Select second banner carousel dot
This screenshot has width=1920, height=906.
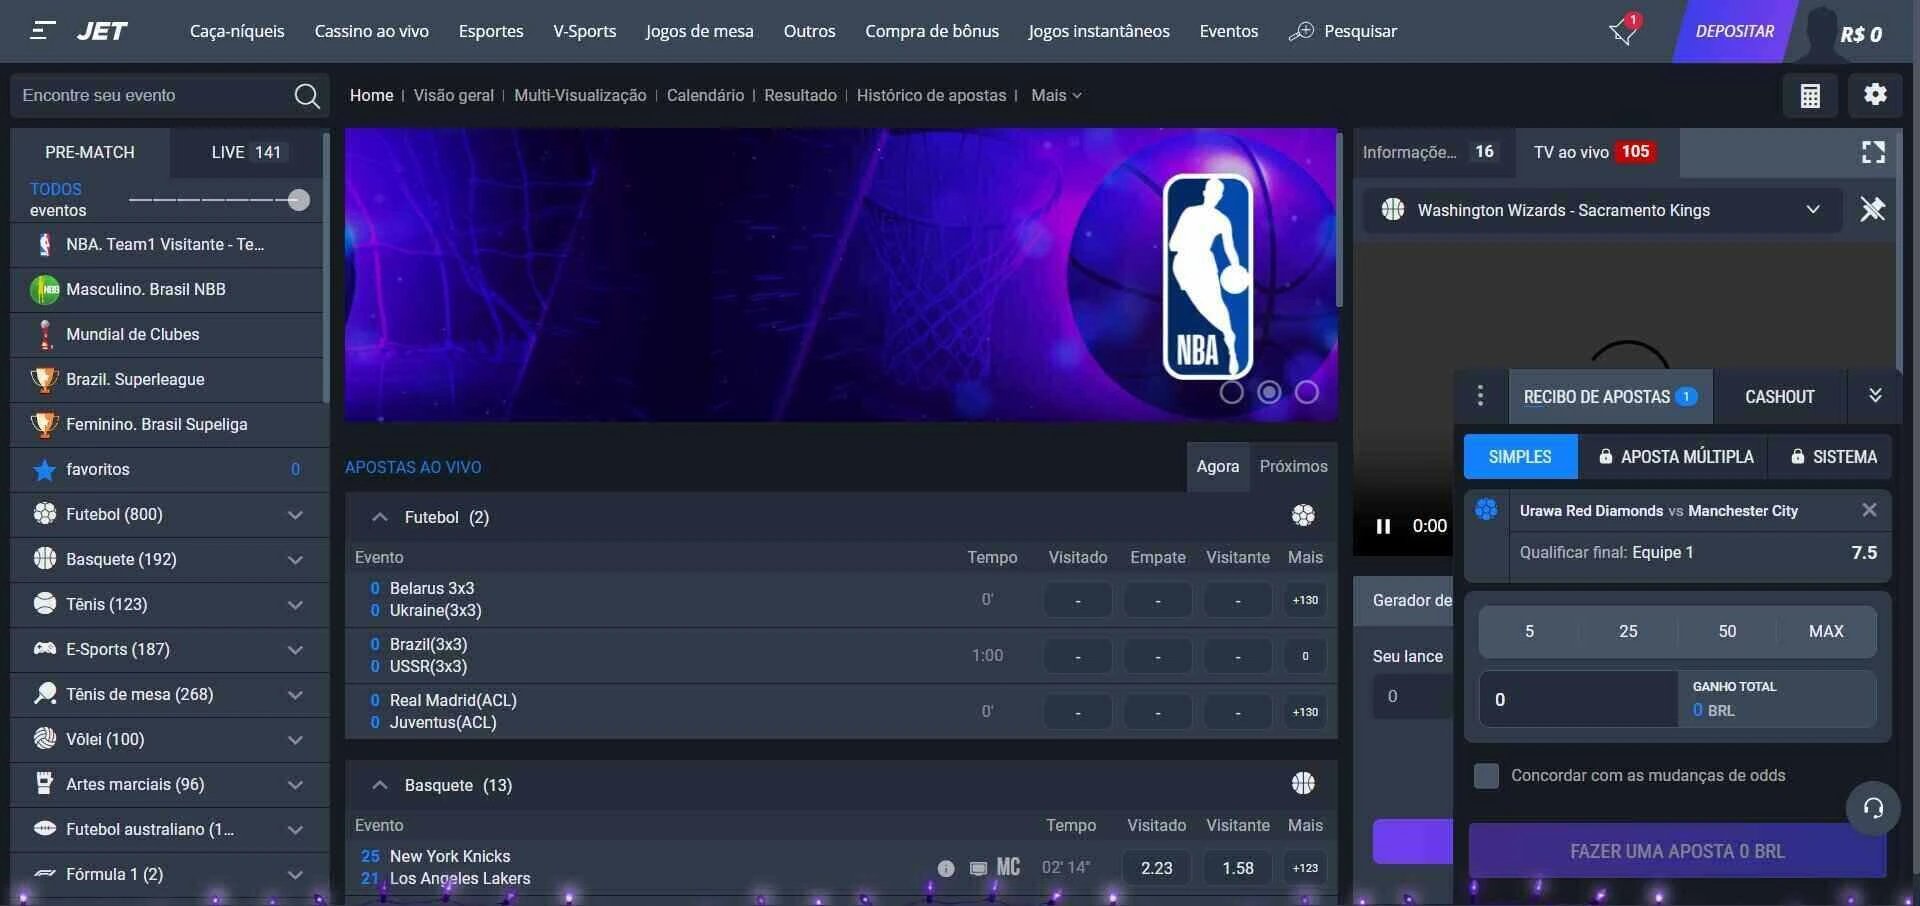coord(1269,392)
